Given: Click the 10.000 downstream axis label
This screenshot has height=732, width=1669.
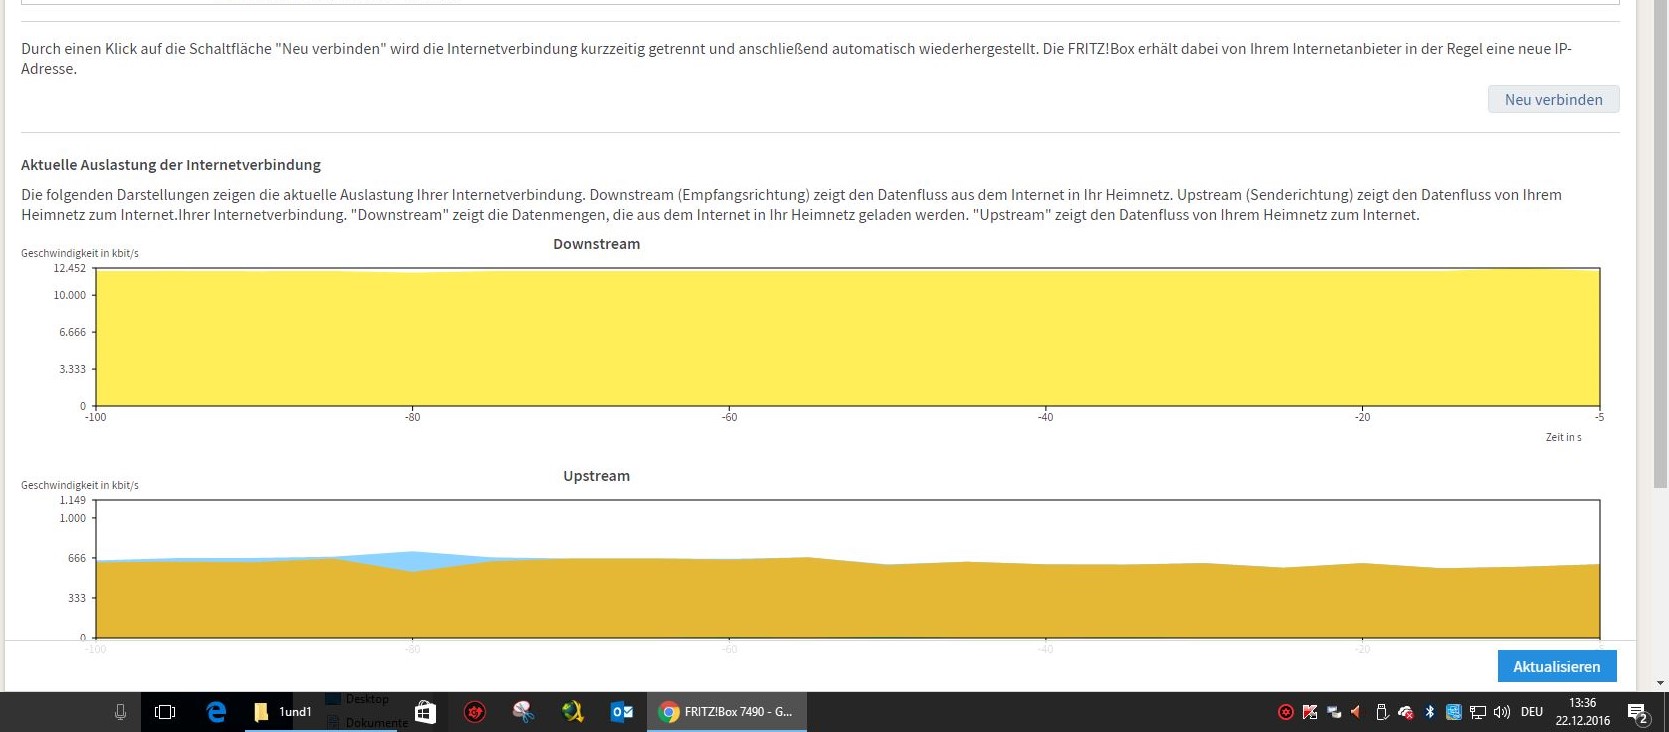Looking at the screenshot, I should [x=70, y=295].
